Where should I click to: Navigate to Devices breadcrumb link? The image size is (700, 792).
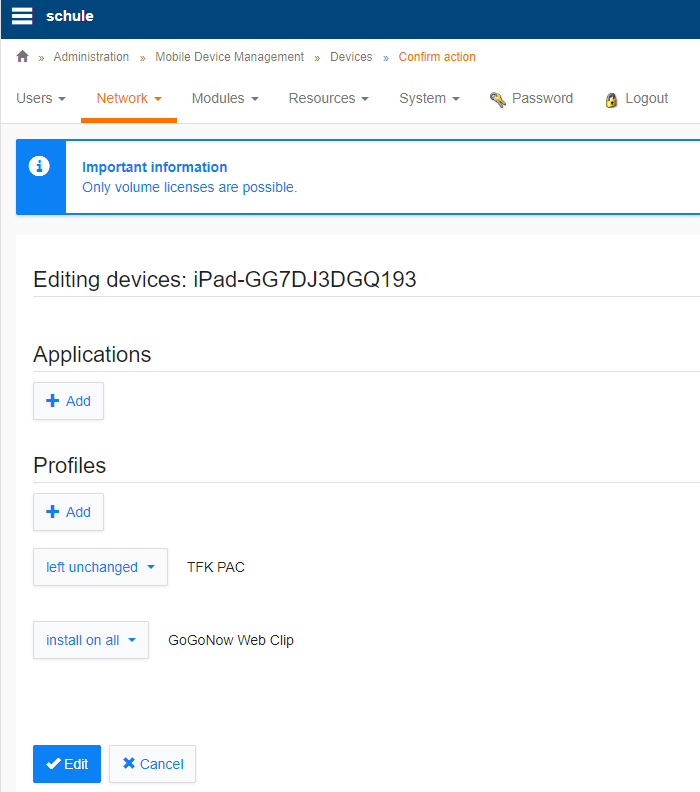click(351, 57)
